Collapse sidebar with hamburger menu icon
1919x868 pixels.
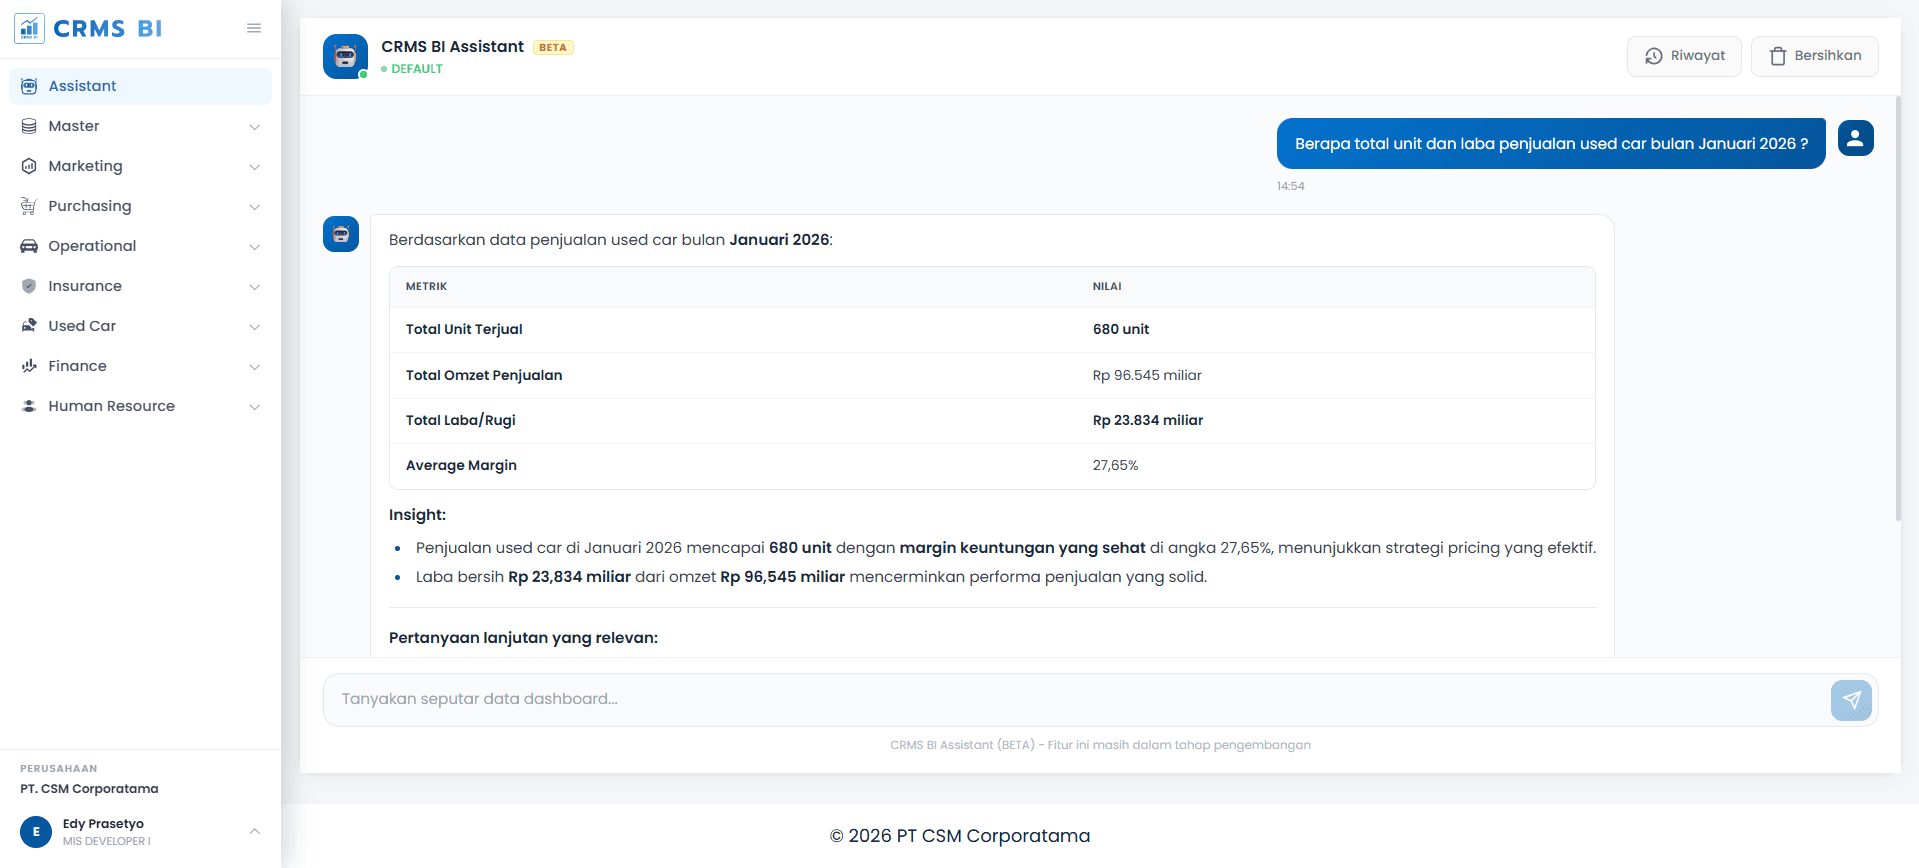pyautogui.click(x=254, y=28)
